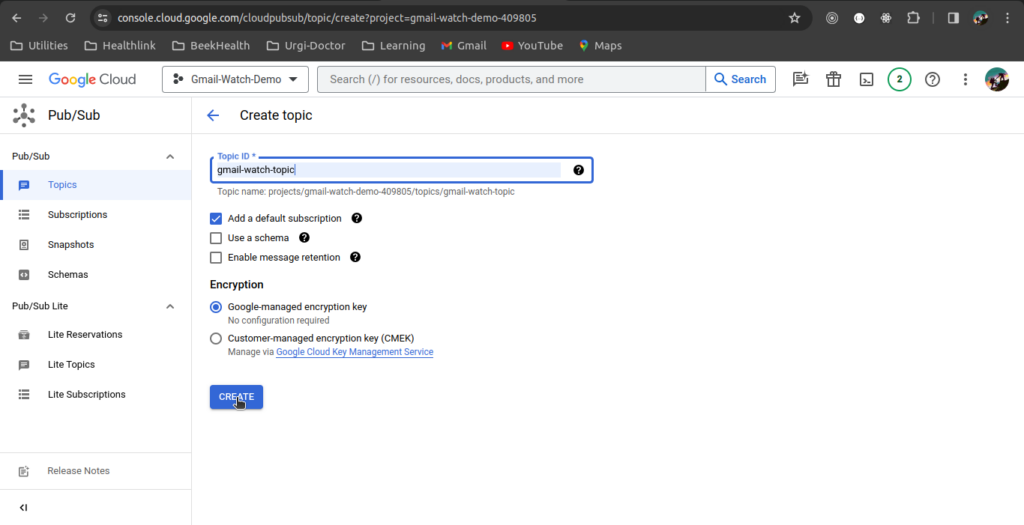Open the BeekHealth bookmark folder
The image size is (1024, 525).
[211, 46]
